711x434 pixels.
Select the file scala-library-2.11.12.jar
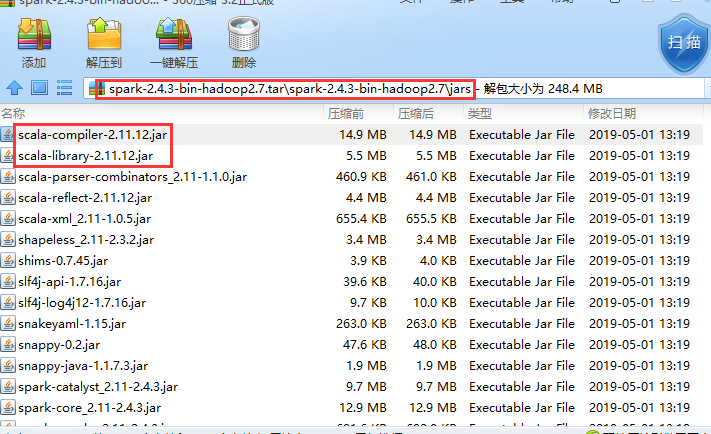(85, 156)
